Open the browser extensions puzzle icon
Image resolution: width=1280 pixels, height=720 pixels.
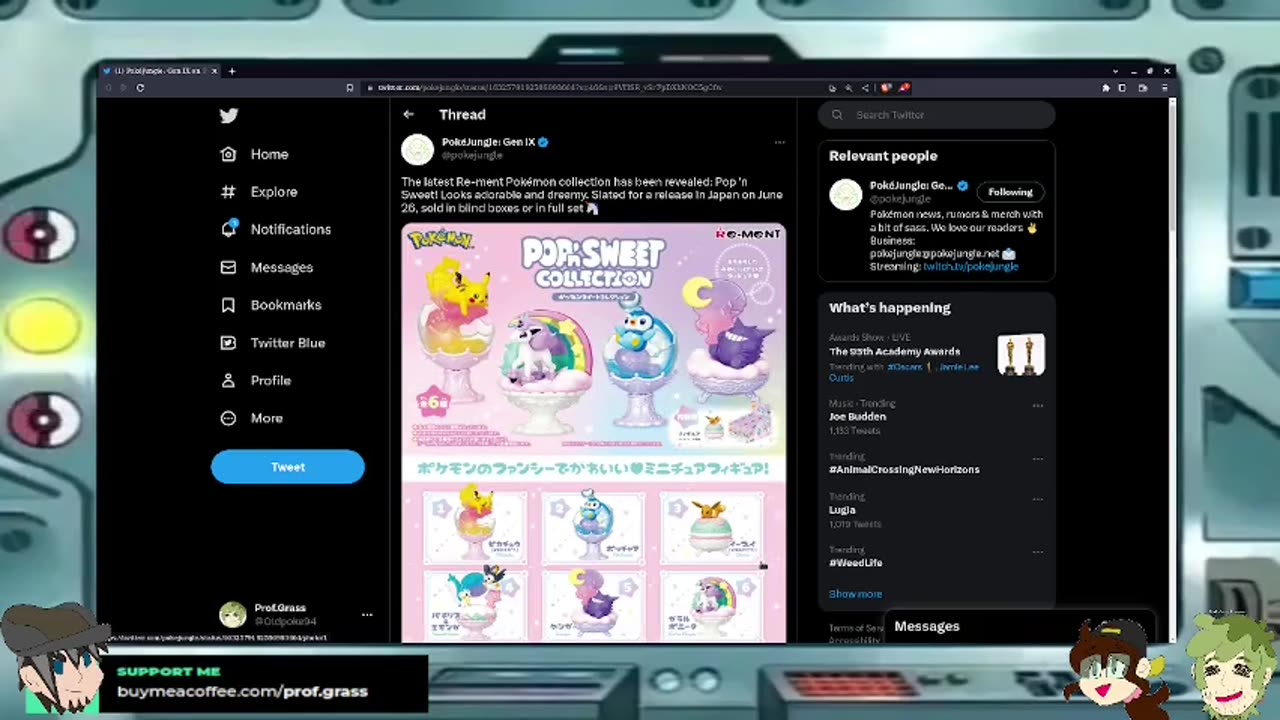pyautogui.click(x=1106, y=88)
